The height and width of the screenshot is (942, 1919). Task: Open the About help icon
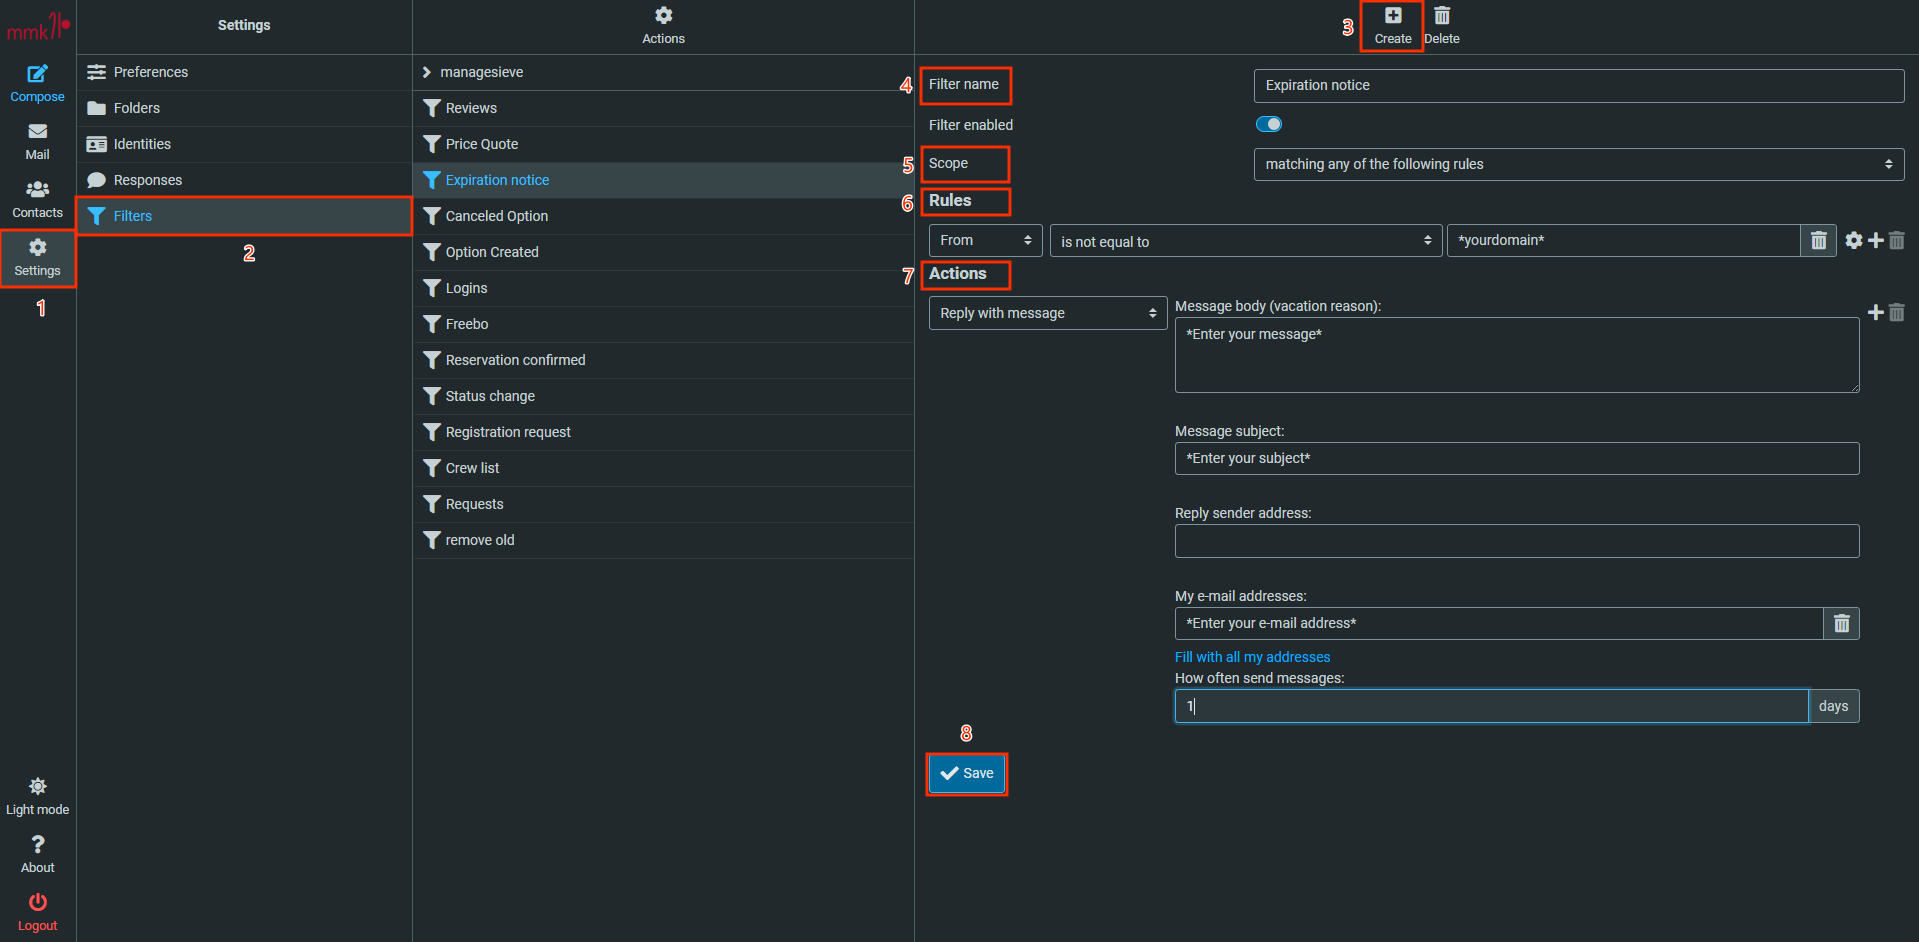37,854
